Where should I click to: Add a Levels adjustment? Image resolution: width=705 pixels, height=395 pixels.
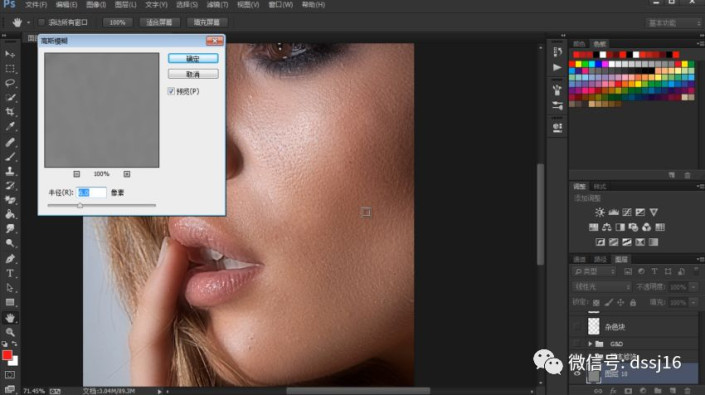[x=613, y=212]
